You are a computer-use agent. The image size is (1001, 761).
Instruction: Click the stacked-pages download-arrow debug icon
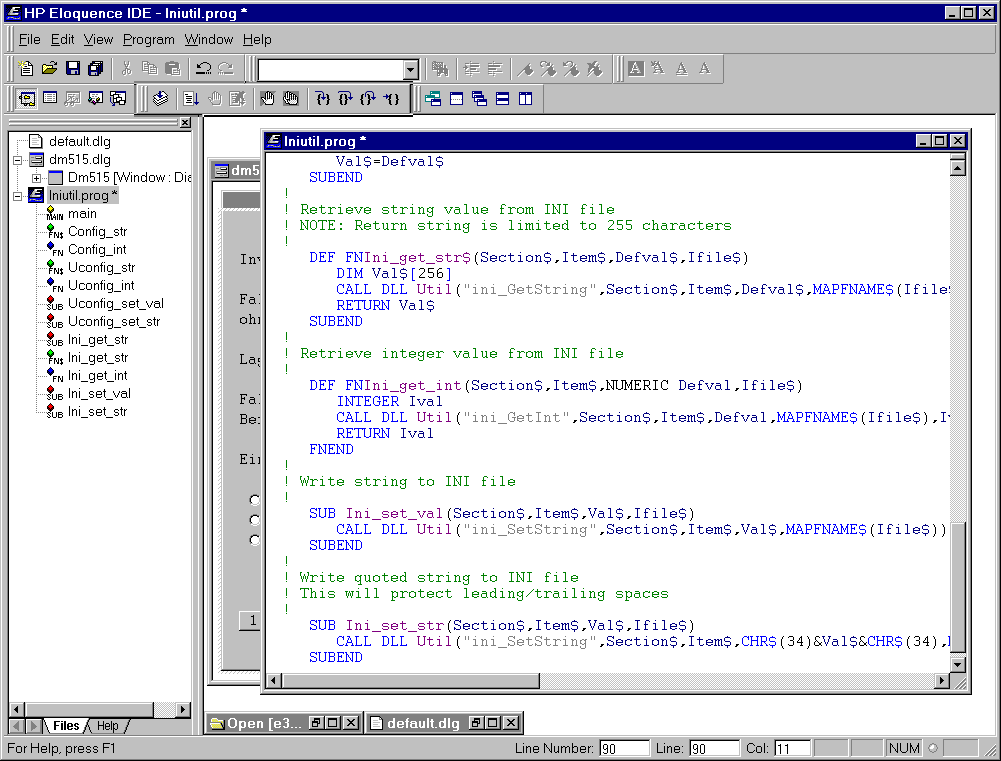pos(160,98)
